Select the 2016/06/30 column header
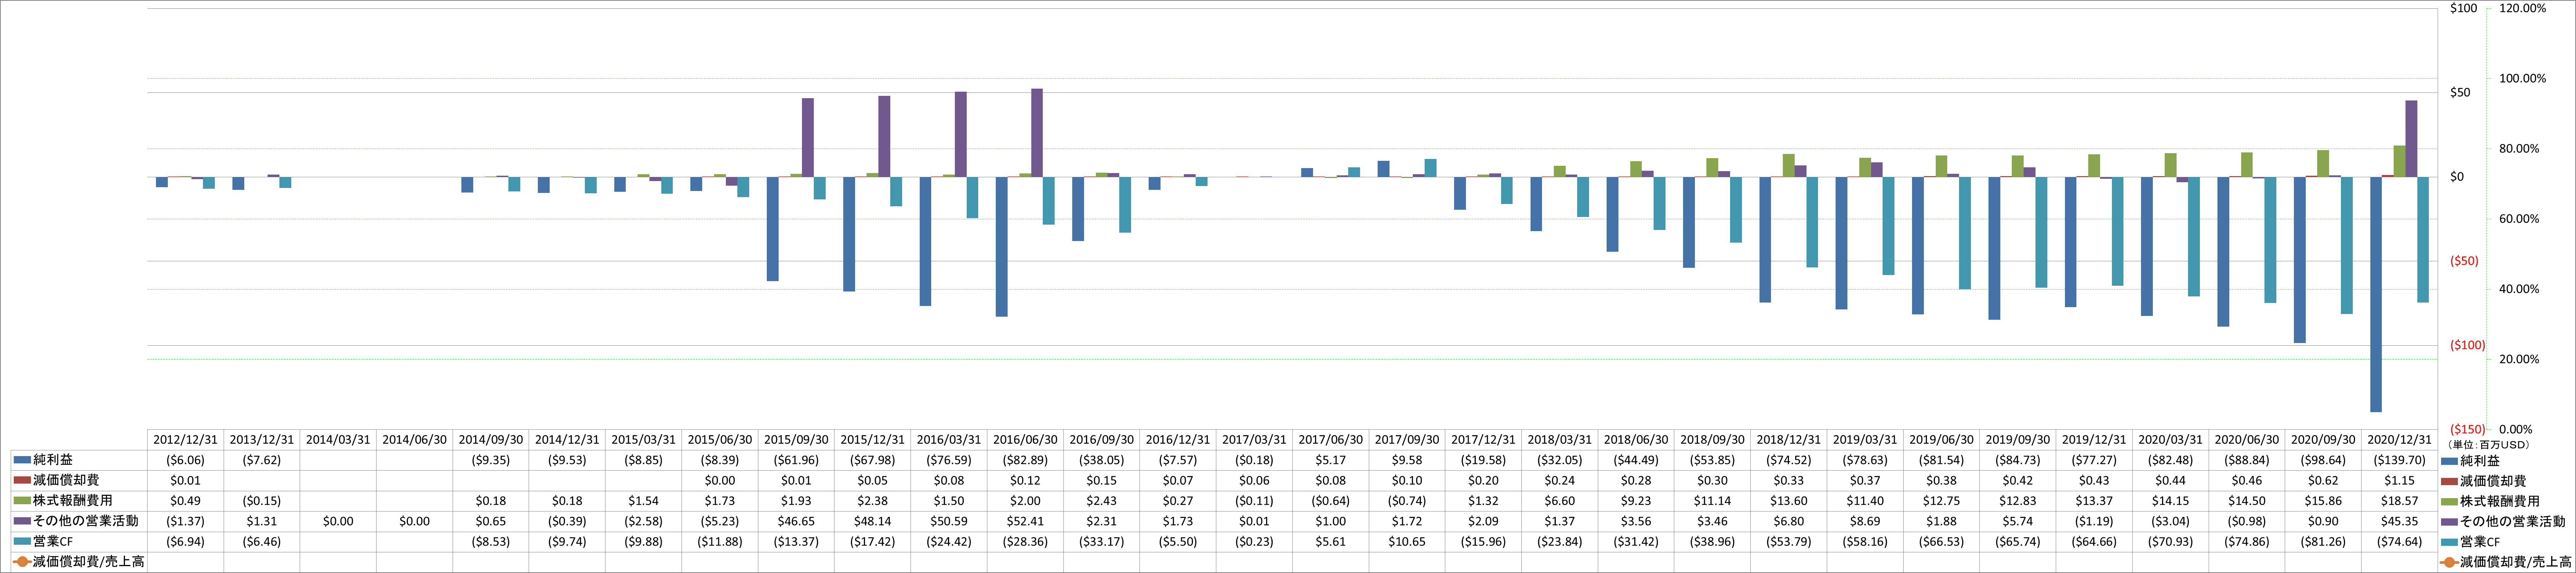Viewport: 2576px width, 573px height. [x=1025, y=440]
